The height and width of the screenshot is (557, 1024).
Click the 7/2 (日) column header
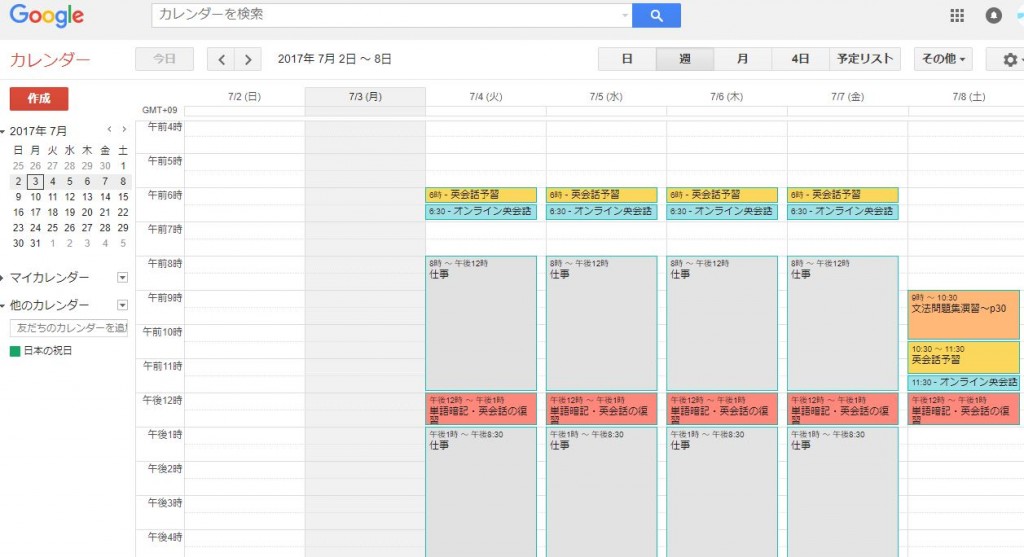coord(244,97)
